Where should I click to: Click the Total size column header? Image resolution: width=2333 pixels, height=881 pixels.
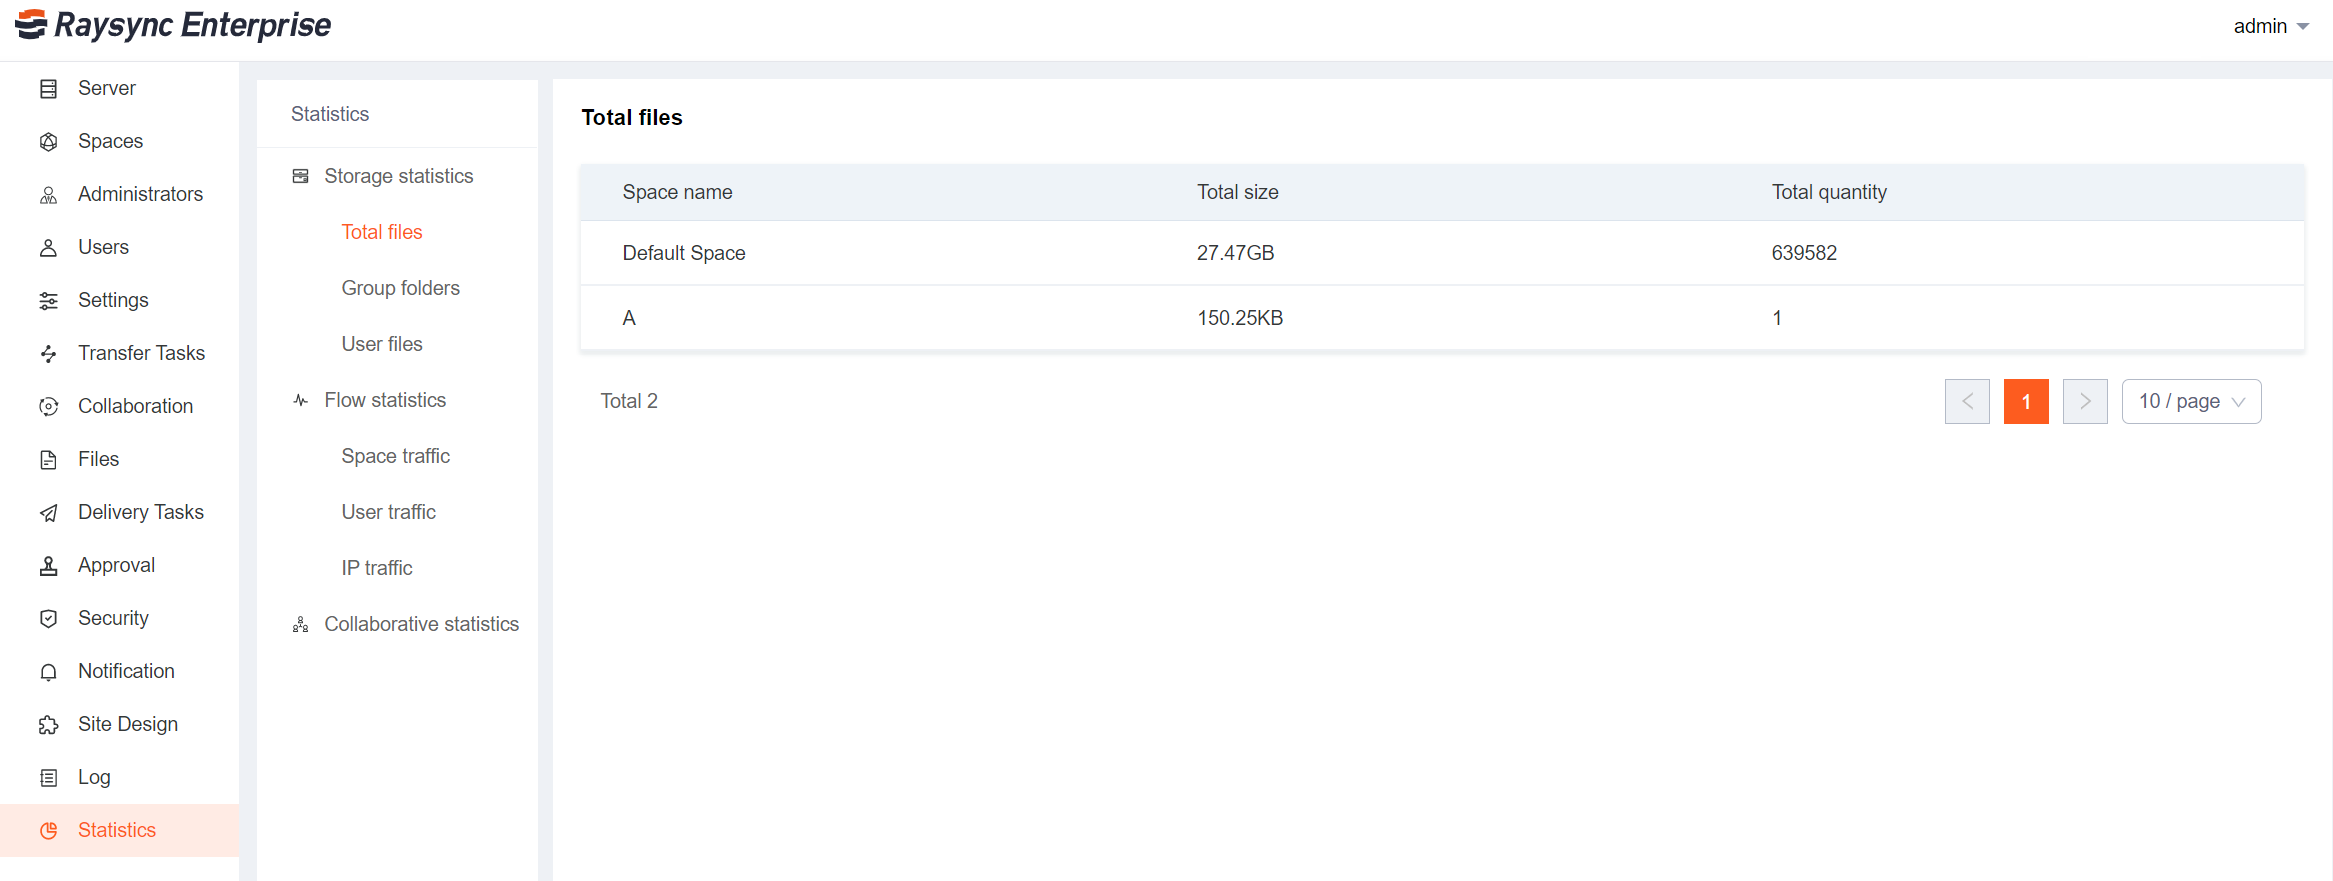click(1237, 192)
